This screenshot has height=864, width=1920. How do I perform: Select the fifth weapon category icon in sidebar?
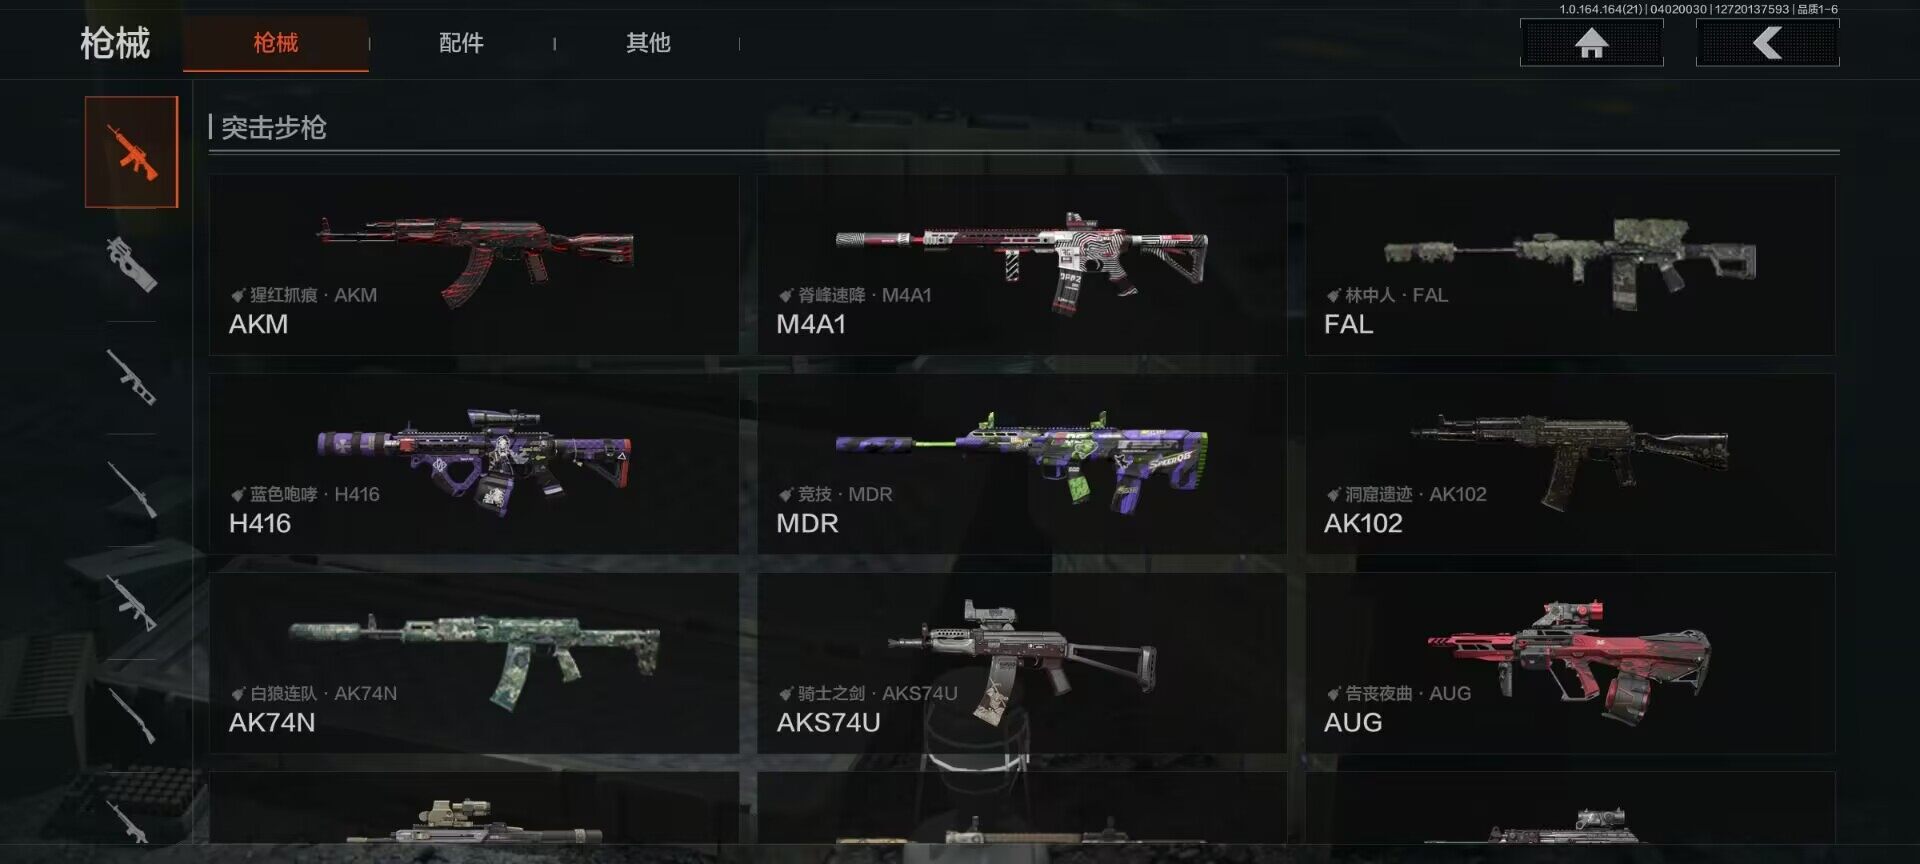click(x=131, y=603)
